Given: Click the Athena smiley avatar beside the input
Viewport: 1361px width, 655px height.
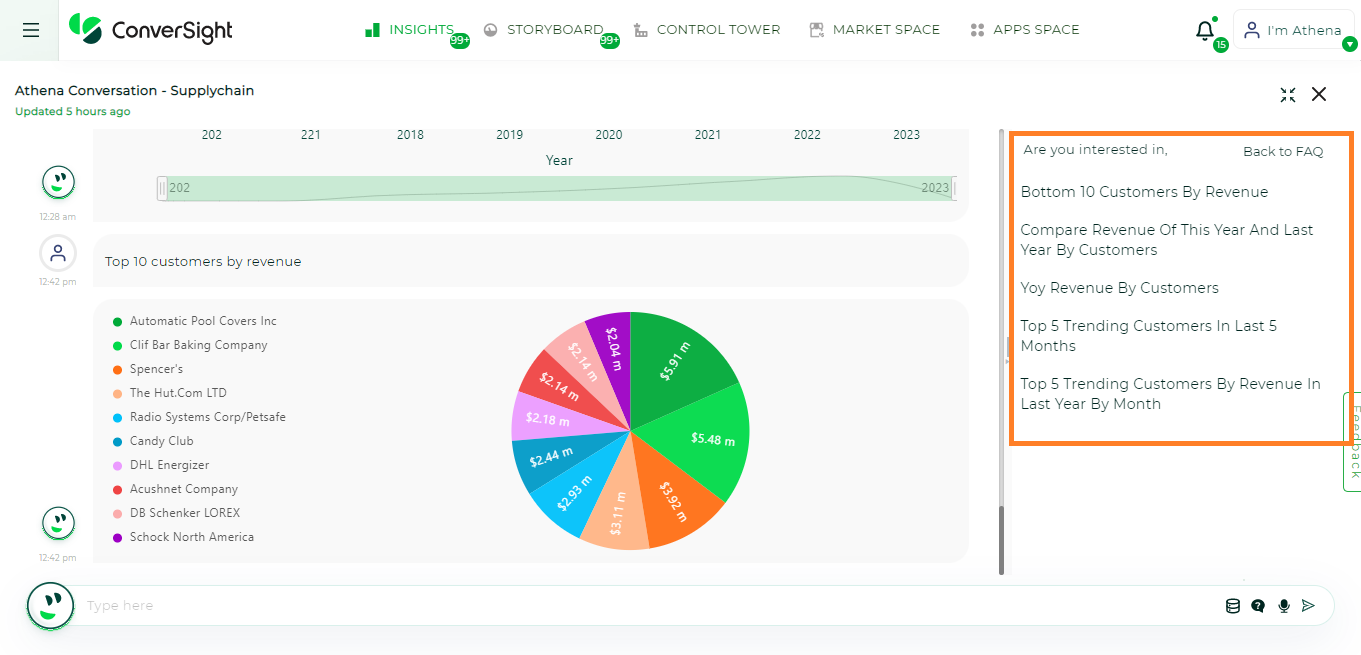Looking at the screenshot, I should coord(50,605).
